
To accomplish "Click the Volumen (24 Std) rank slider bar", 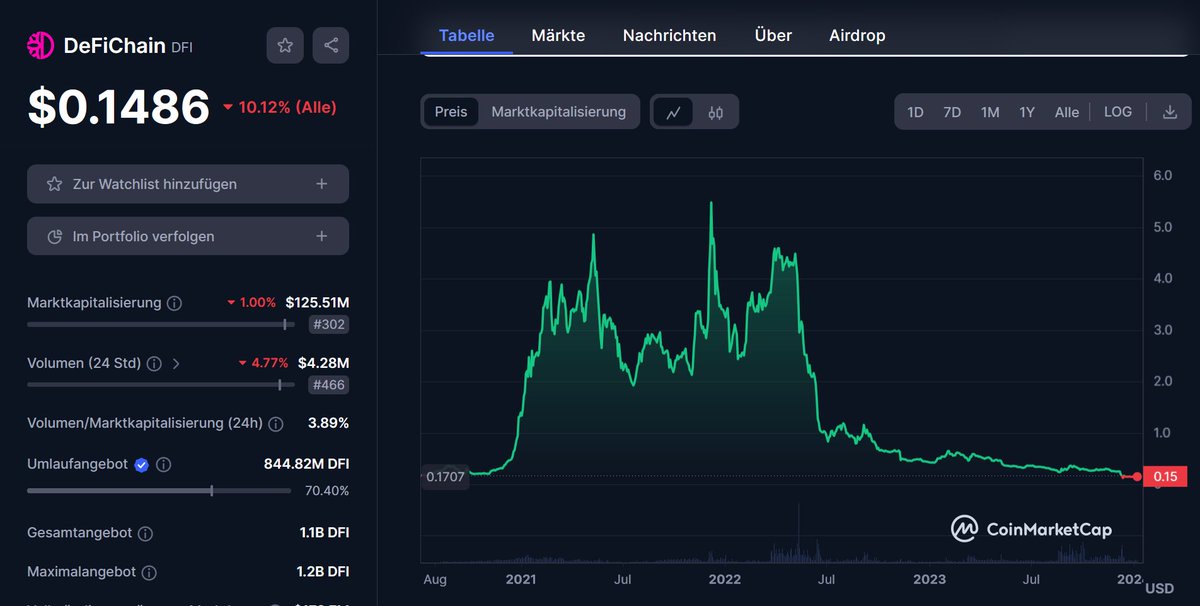I will tap(161, 385).
